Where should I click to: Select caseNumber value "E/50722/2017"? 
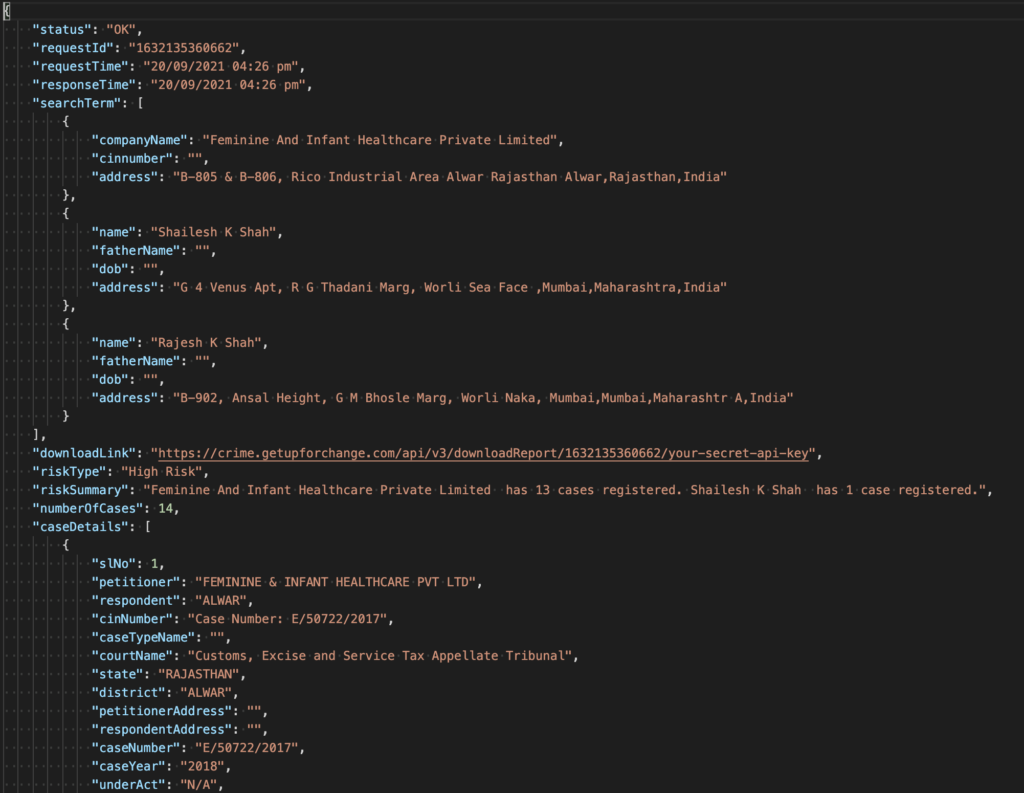[x=247, y=748]
